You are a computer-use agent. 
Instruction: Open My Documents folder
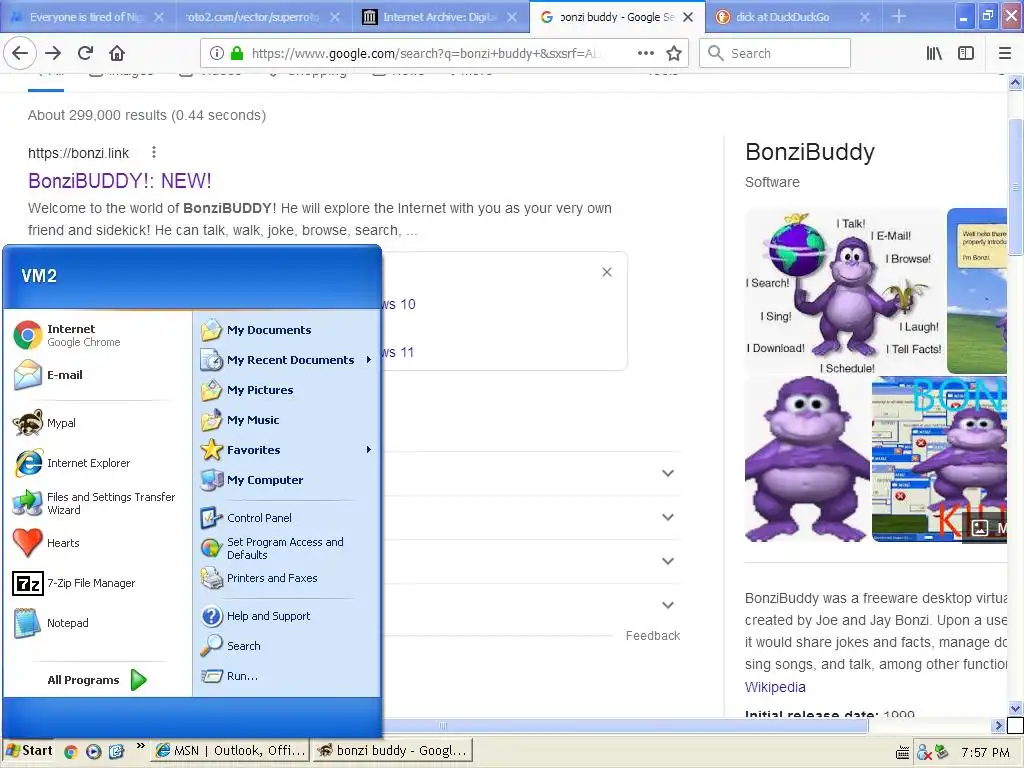tap(256, 330)
